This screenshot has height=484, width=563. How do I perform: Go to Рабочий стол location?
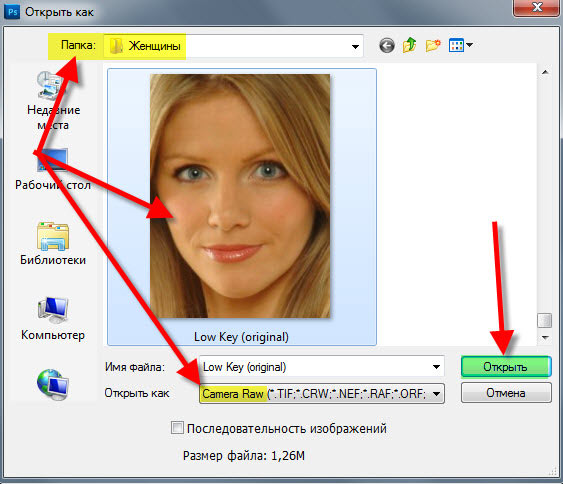point(53,169)
